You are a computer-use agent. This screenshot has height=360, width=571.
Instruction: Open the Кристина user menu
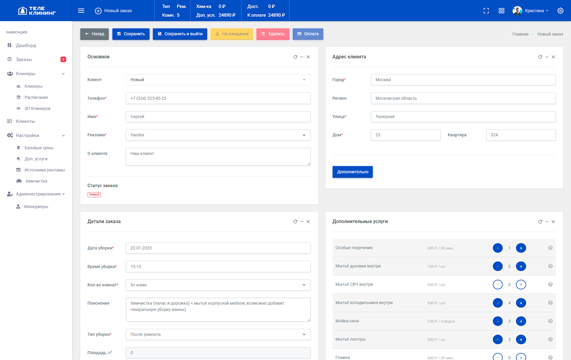(530, 11)
